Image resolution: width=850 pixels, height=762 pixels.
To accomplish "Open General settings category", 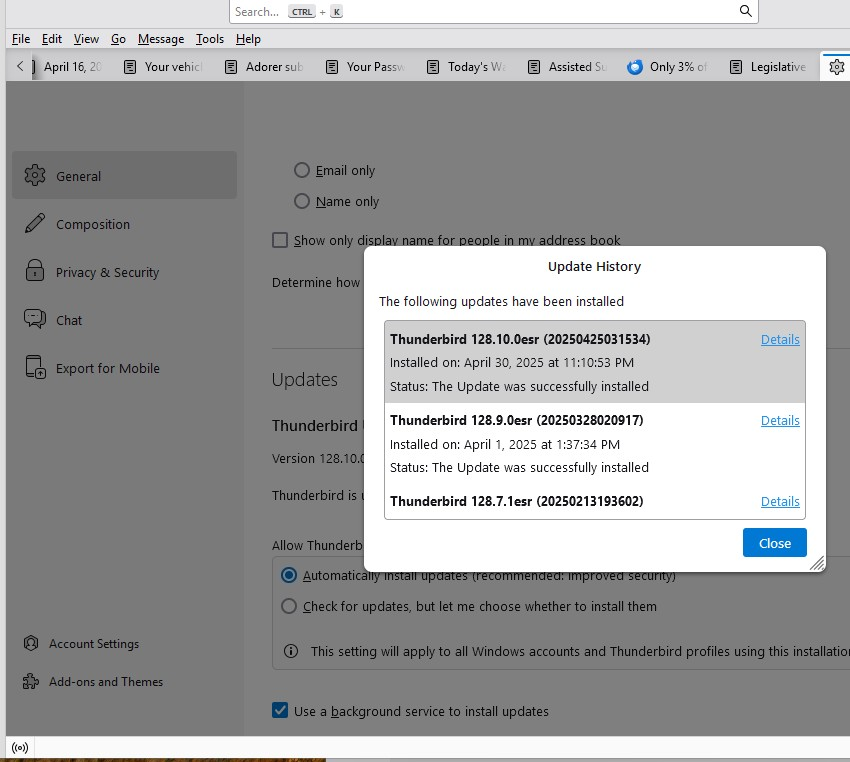I will pos(124,175).
